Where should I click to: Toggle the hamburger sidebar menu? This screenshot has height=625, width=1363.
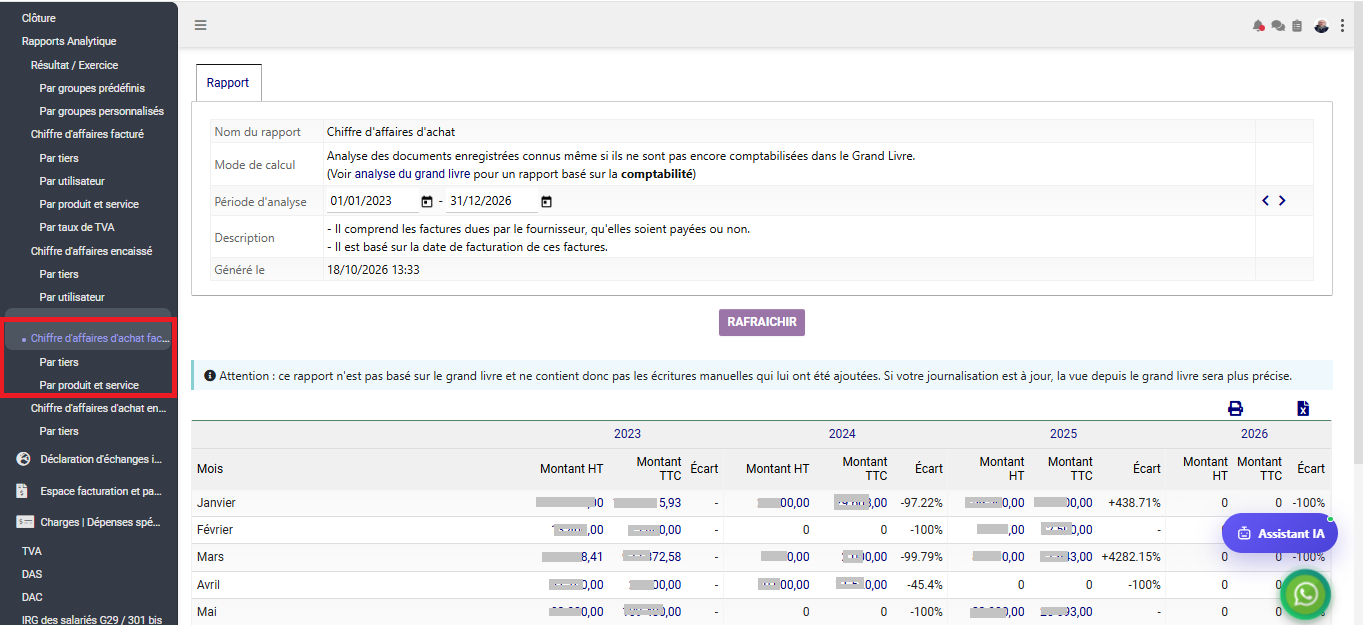pos(201,25)
